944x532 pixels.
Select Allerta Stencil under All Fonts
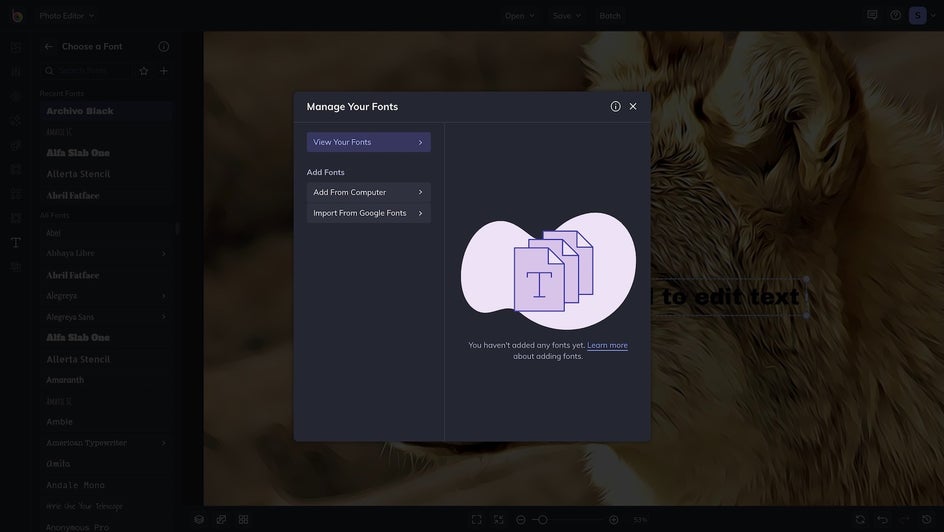(106, 359)
